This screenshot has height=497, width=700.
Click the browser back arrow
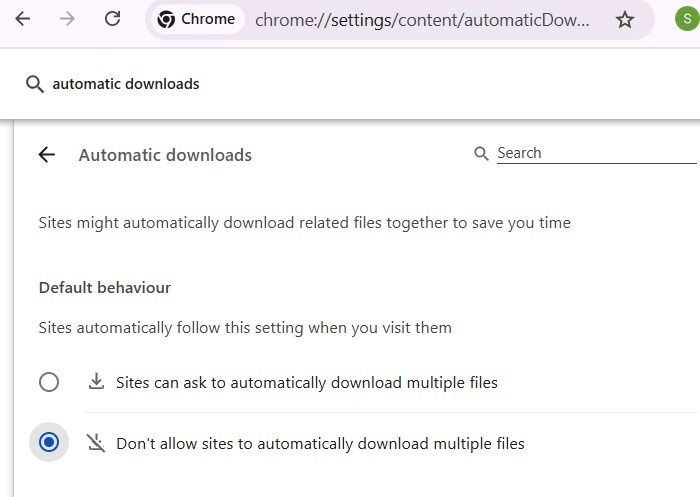pos(23,19)
